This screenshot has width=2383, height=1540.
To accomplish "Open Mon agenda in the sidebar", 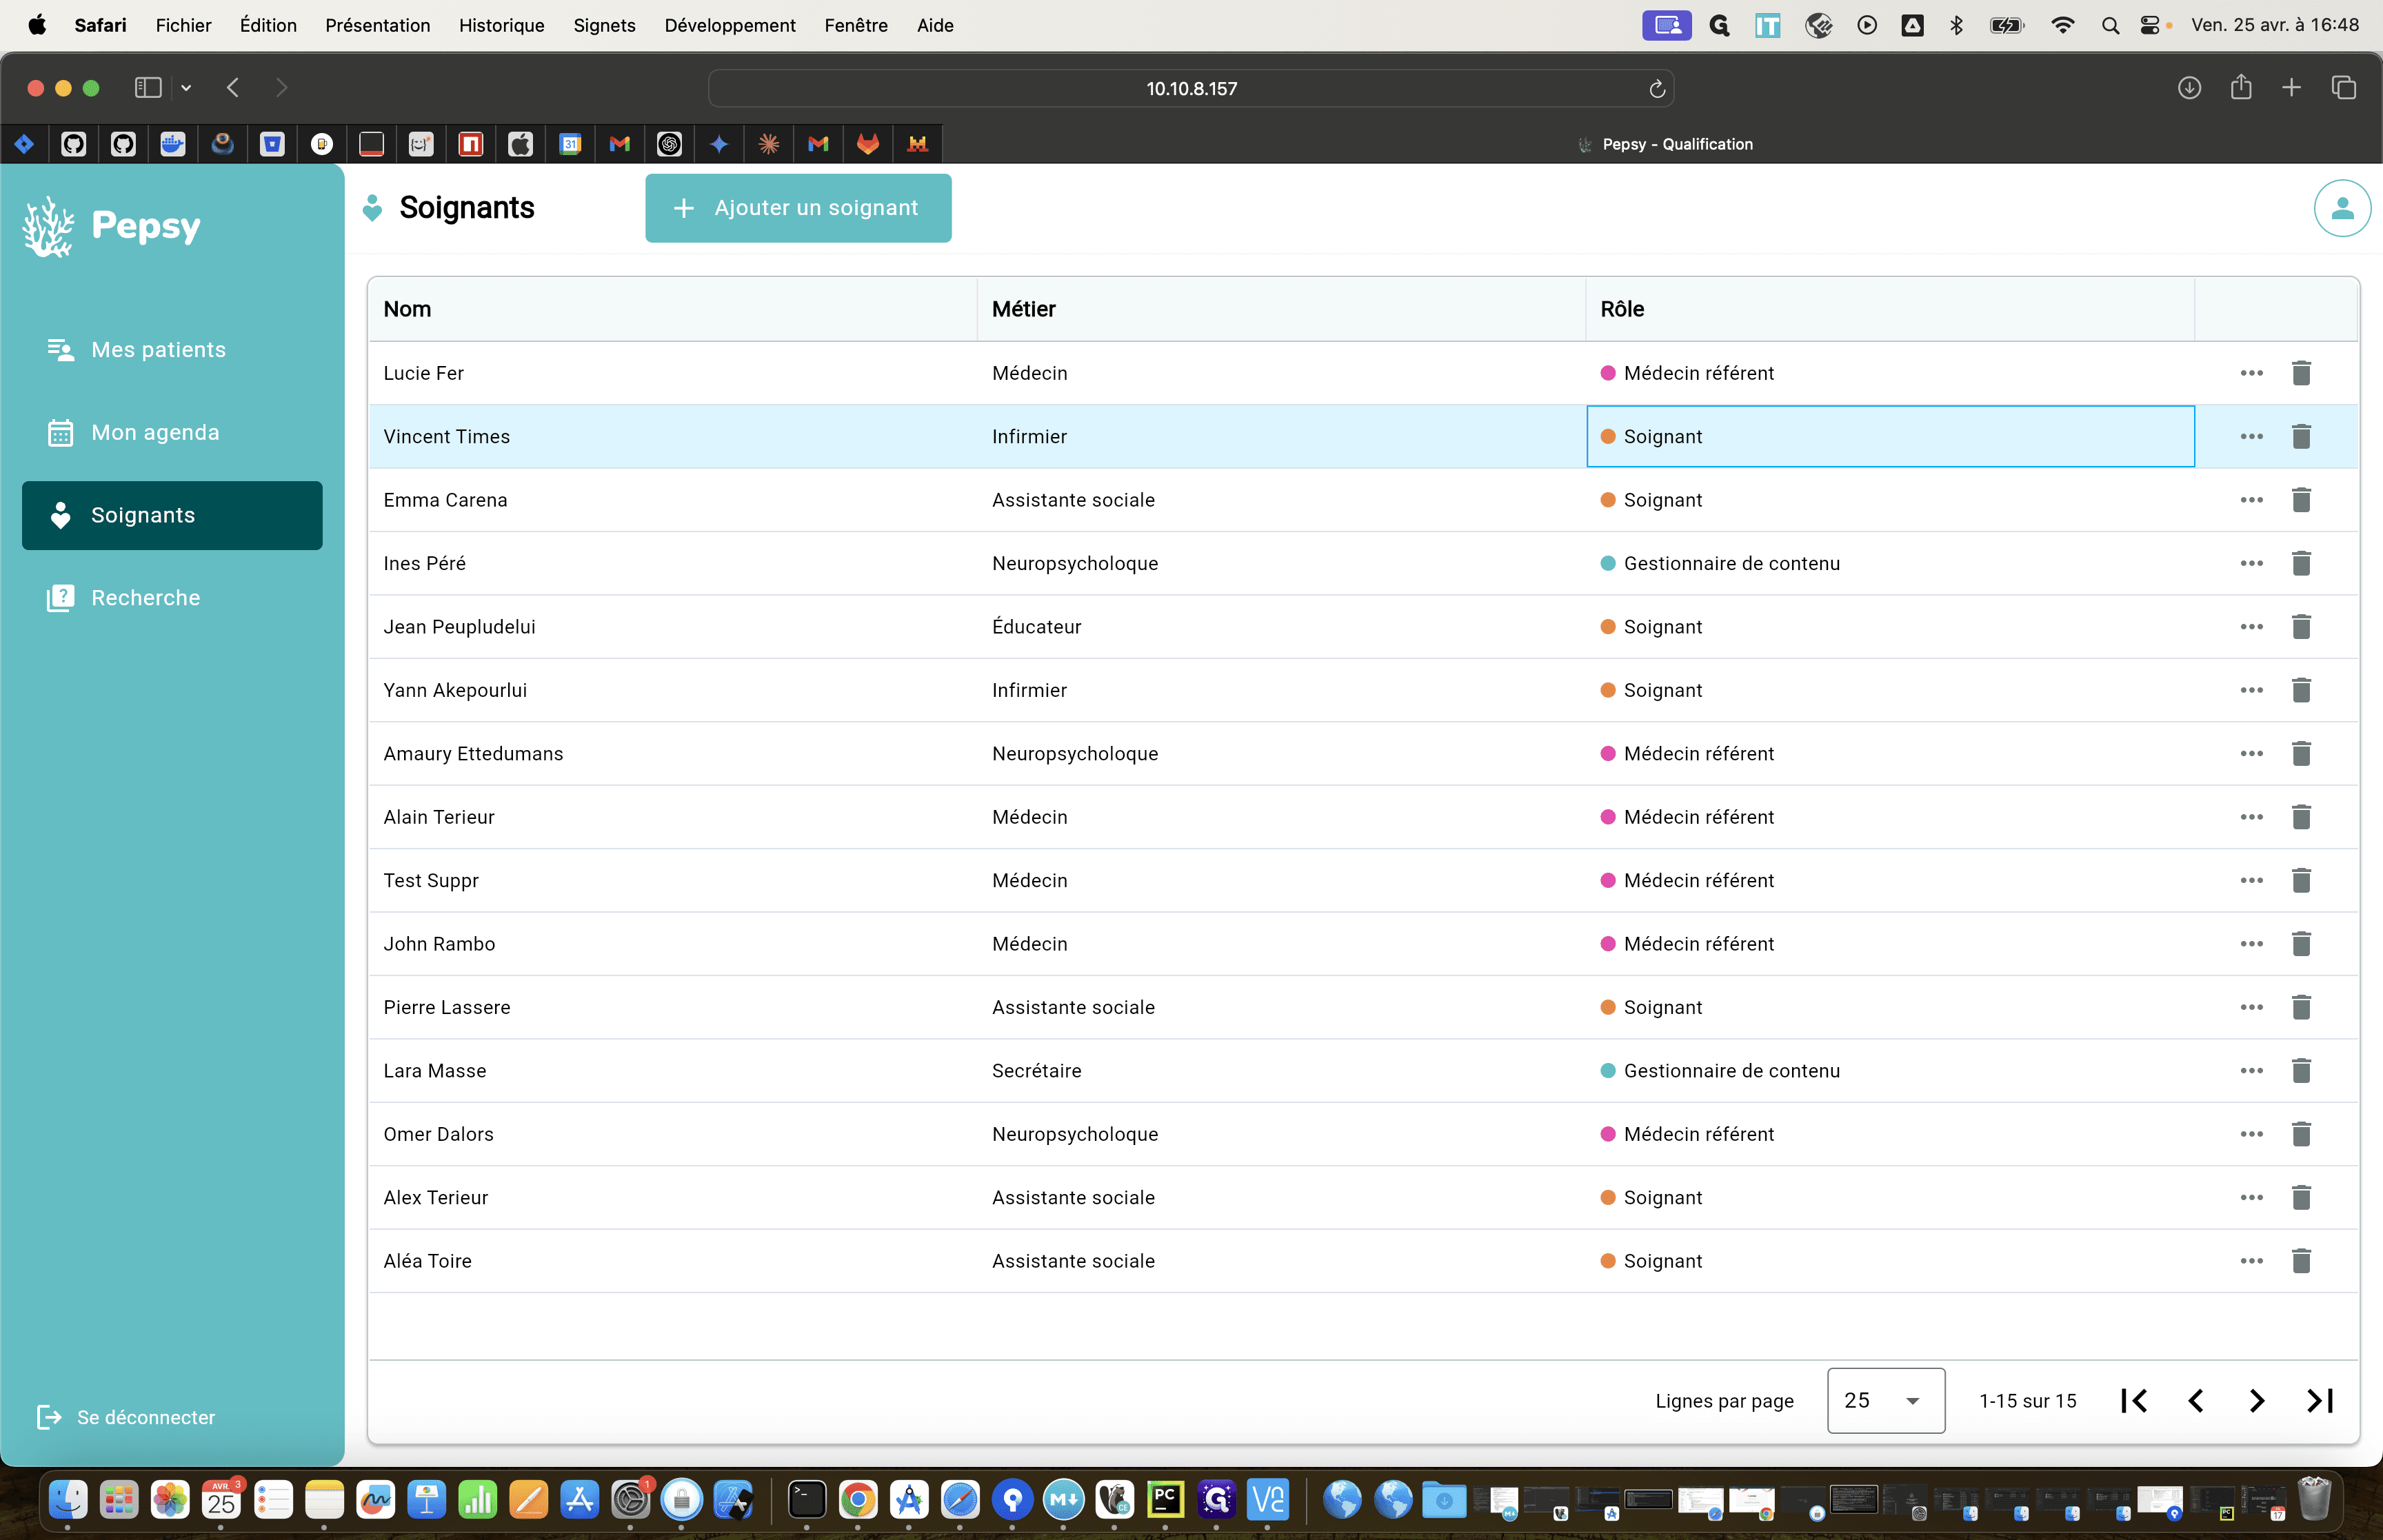I will click(172, 433).
